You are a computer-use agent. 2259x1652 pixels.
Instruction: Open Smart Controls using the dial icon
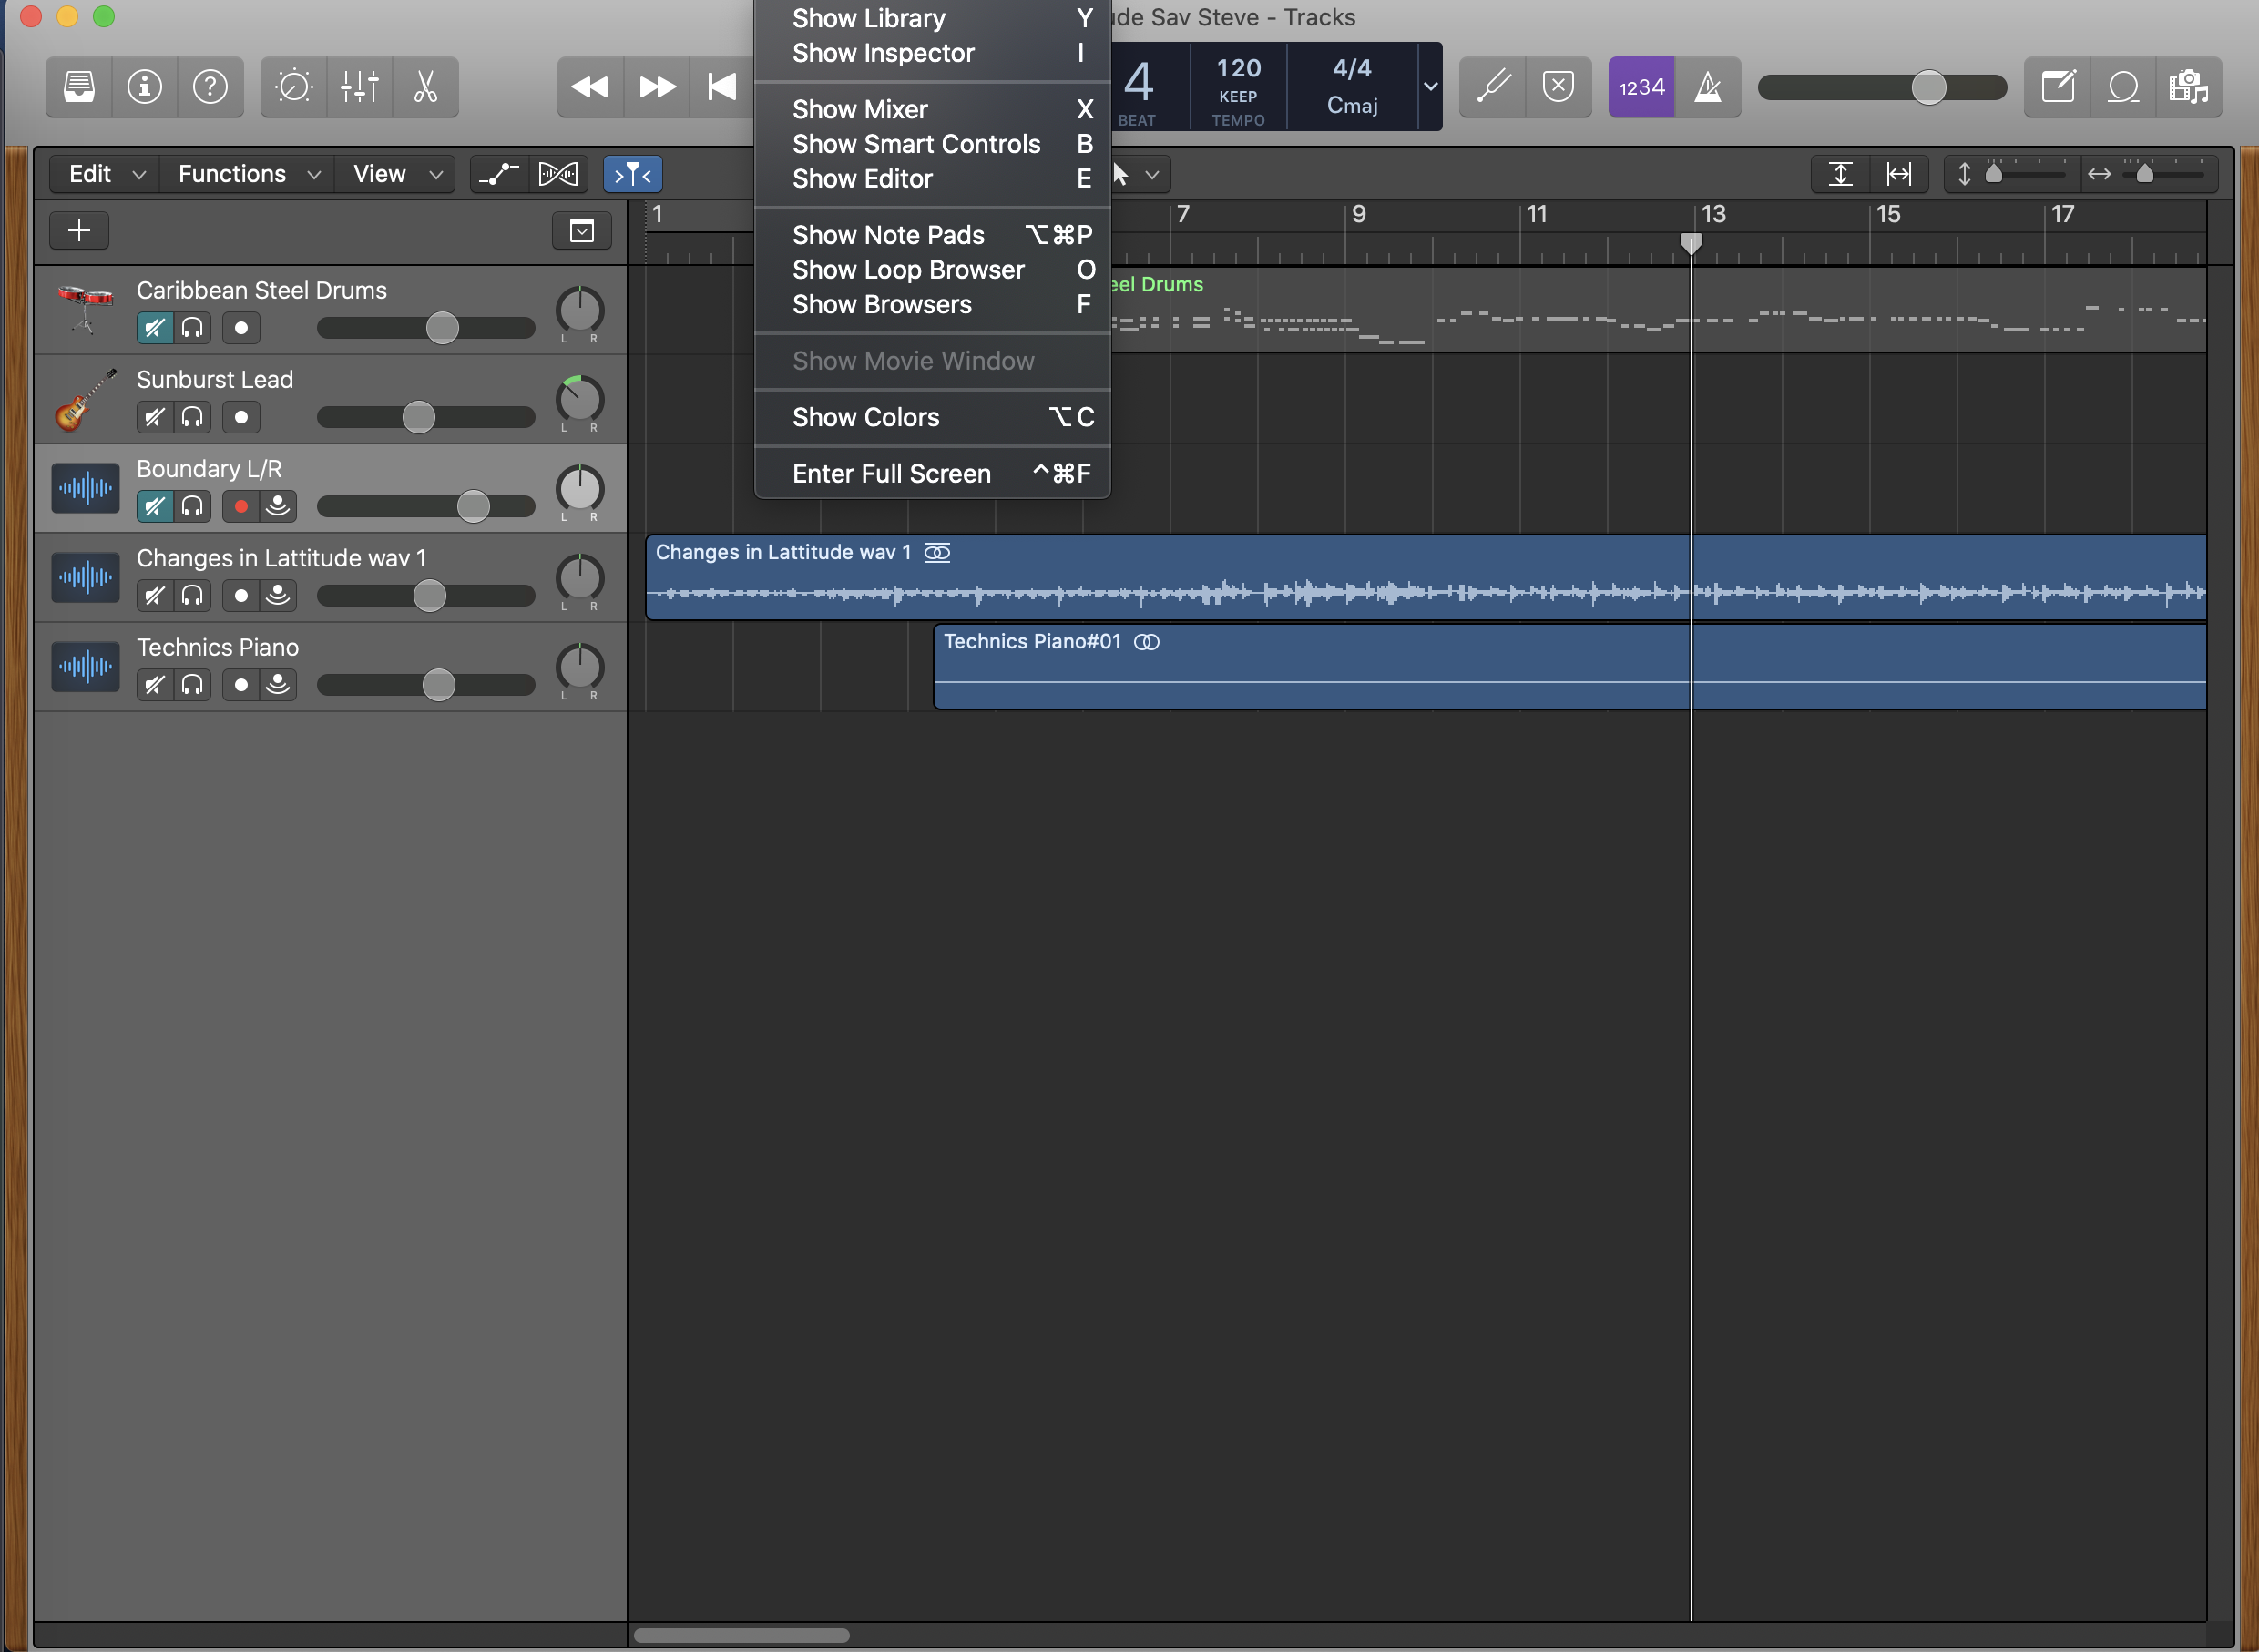[294, 87]
